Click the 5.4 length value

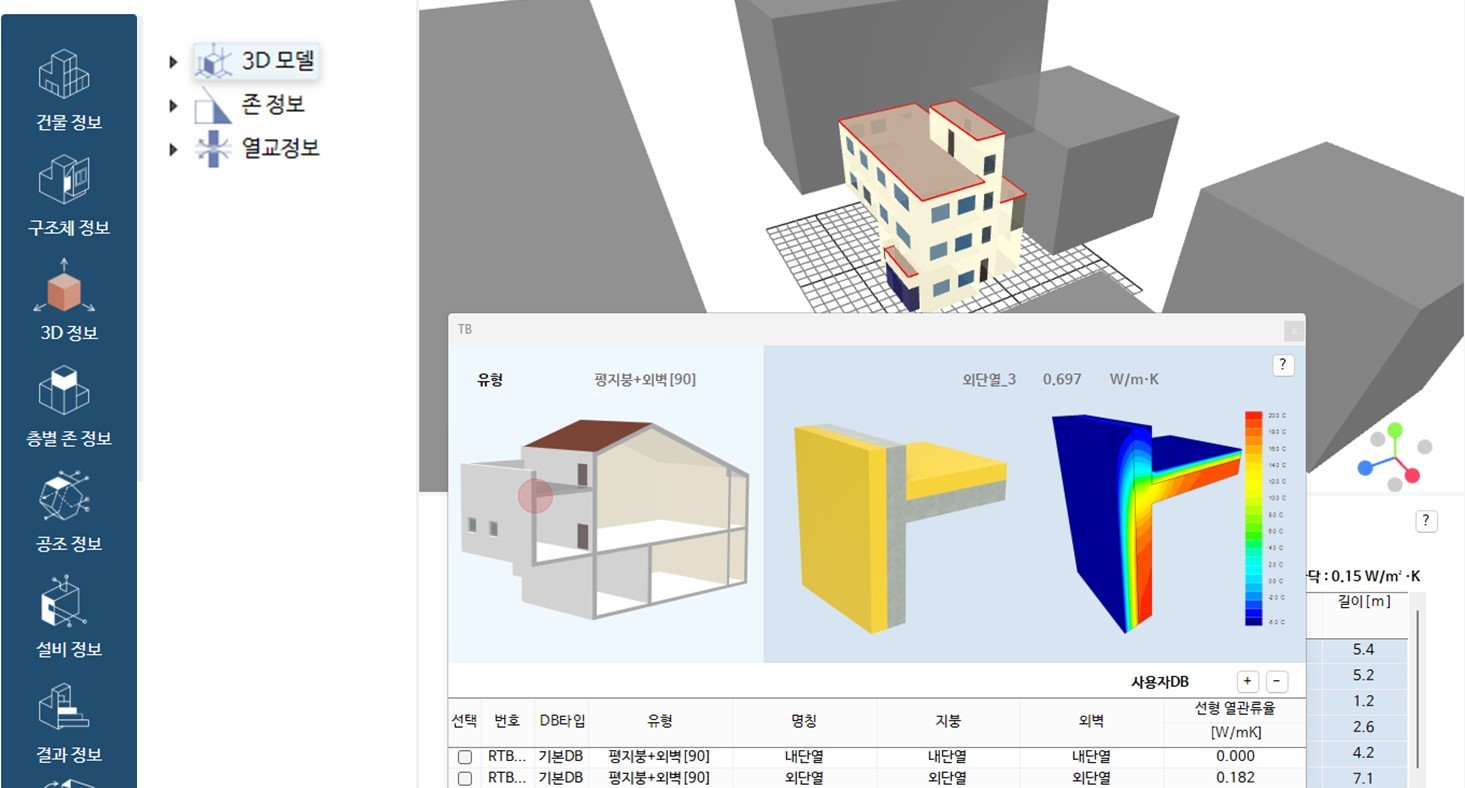tap(1363, 650)
